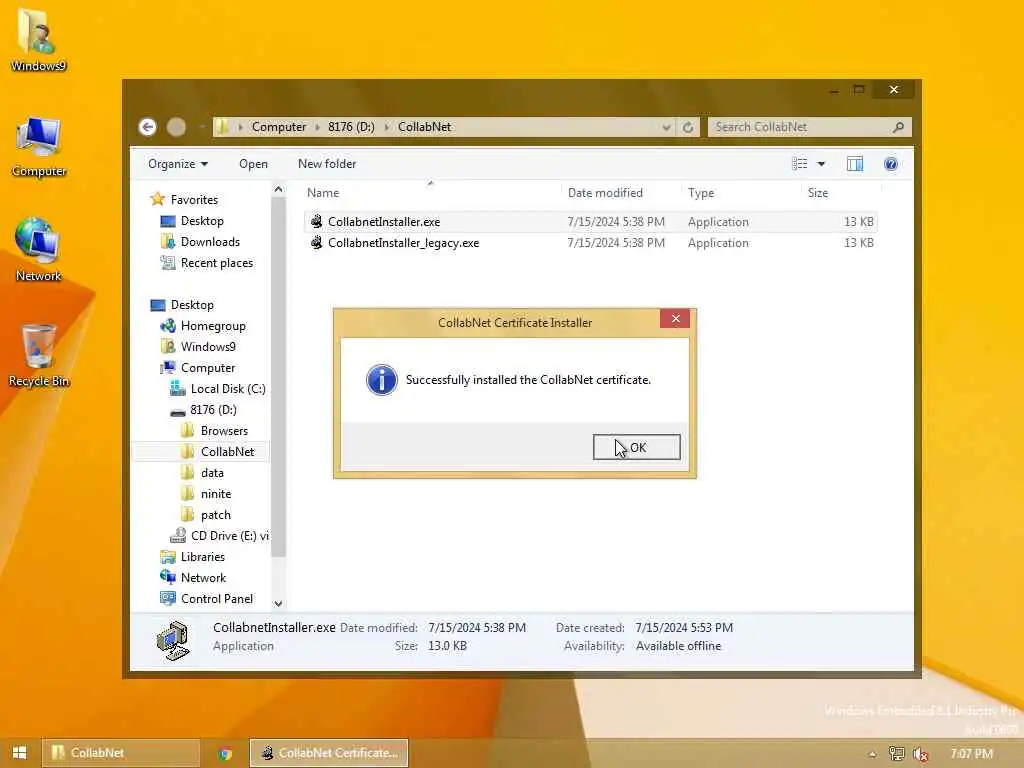Click navigation pane scroll down arrow
This screenshot has height=768, width=1024.
(x=278, y=604)
